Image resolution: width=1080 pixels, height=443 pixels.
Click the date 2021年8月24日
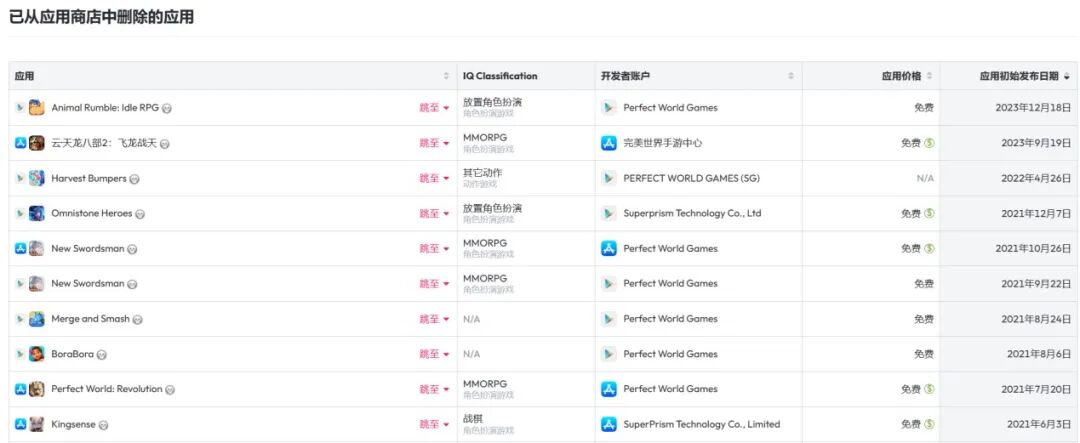(1036, 318)
